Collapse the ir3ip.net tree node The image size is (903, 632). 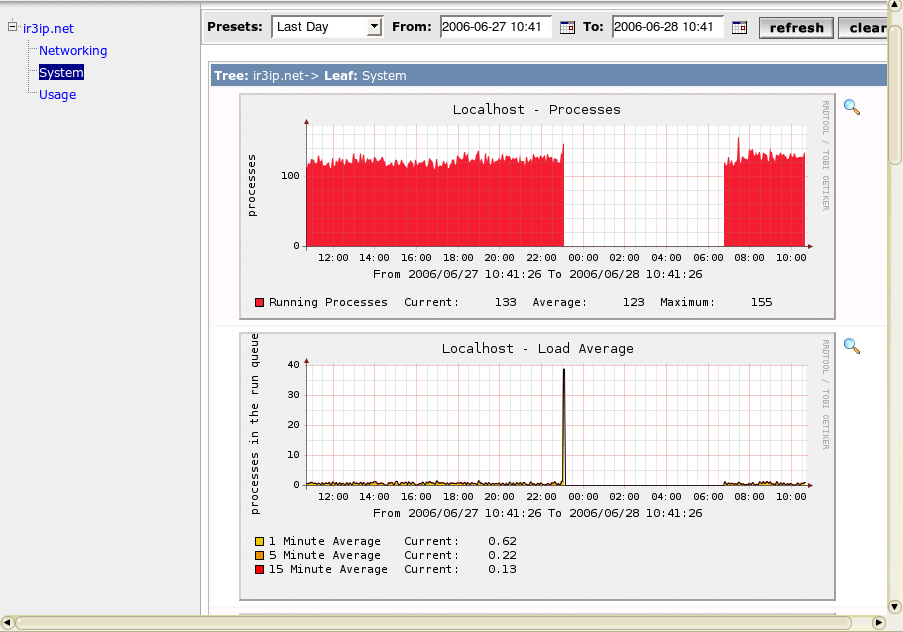[13, 27]
